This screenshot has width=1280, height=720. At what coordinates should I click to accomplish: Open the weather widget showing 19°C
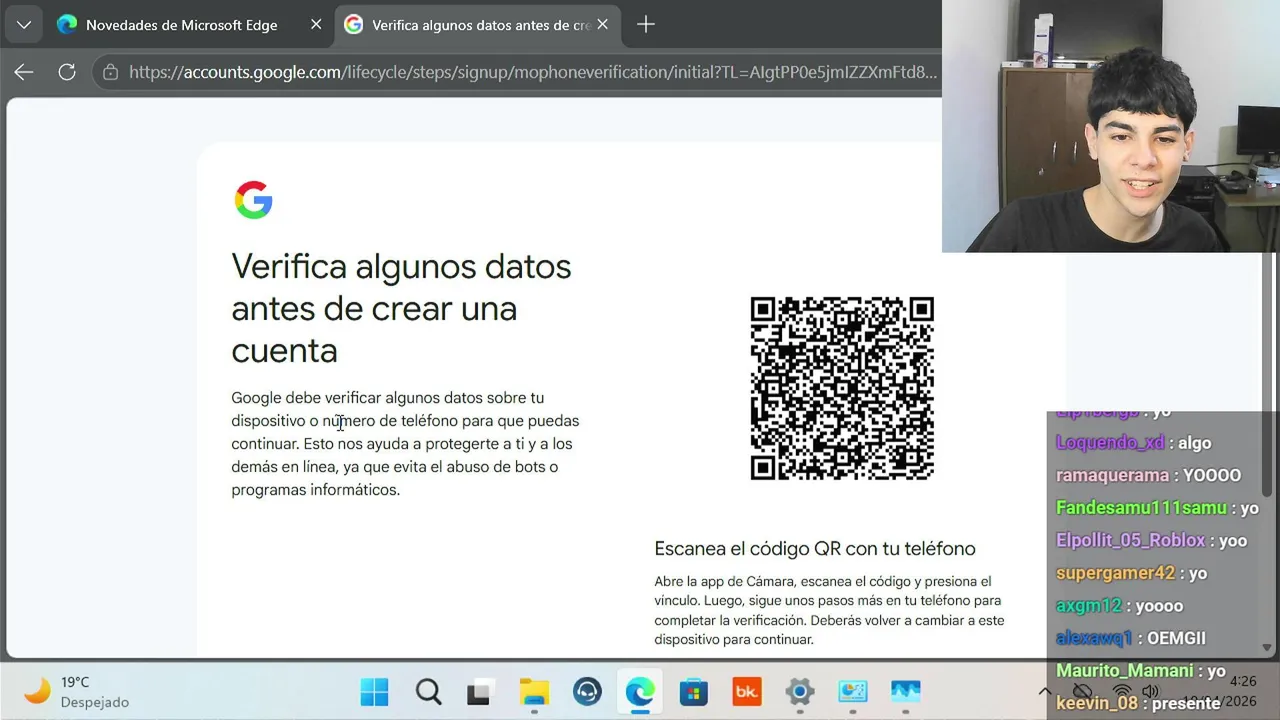(x=78, y=692)
